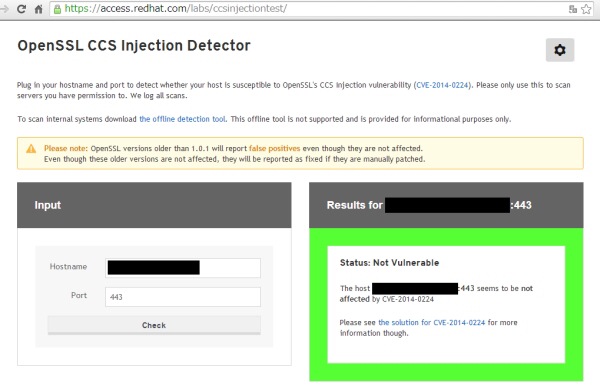Open the translate icon in the address bar
The width and height of the screenshot is (600, 391).
572,9
